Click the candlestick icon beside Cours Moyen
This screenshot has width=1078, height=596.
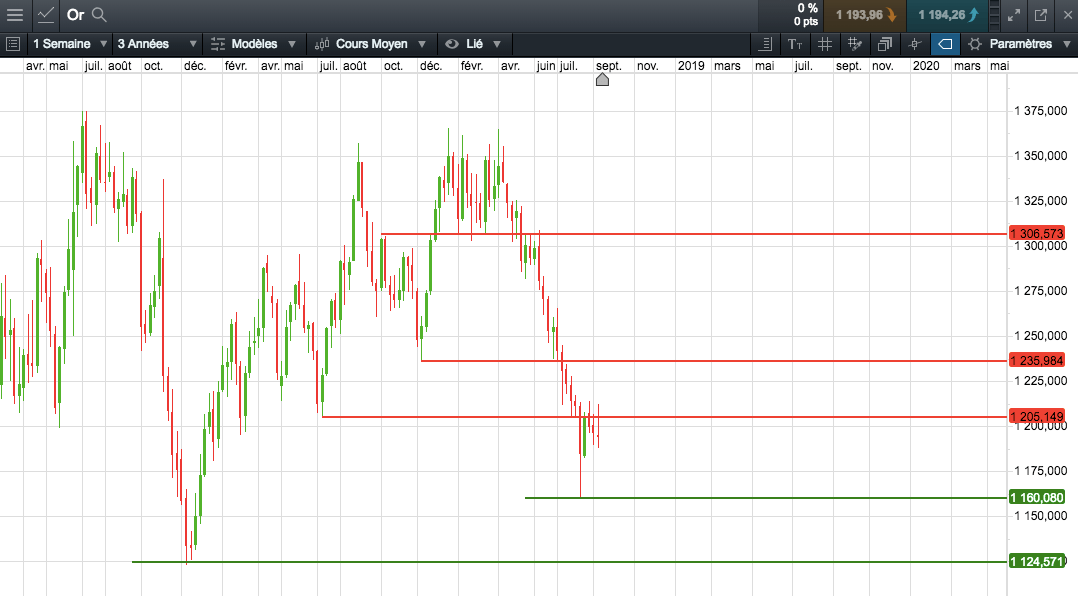coord(322,44)
